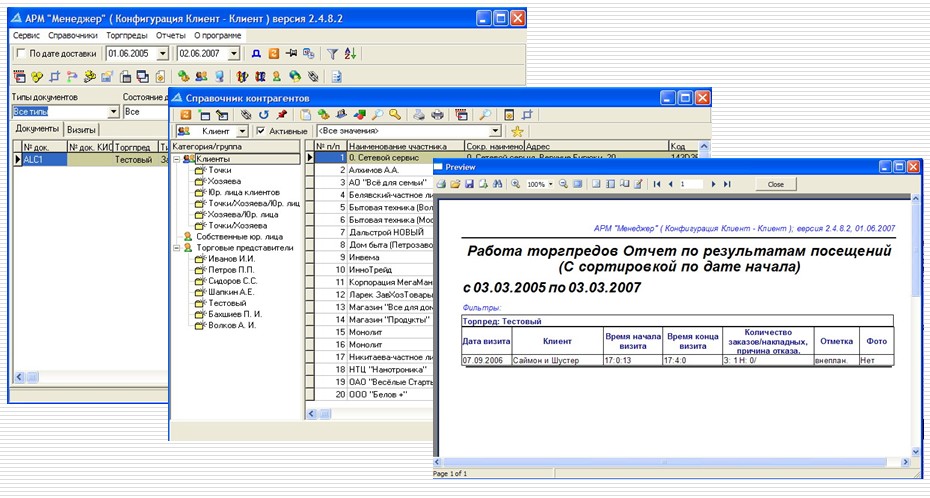Select 'Точки' folder in the tree
The height and width of the screenshot is (498, 930).
pyautogui.click(x=219, y=170)
